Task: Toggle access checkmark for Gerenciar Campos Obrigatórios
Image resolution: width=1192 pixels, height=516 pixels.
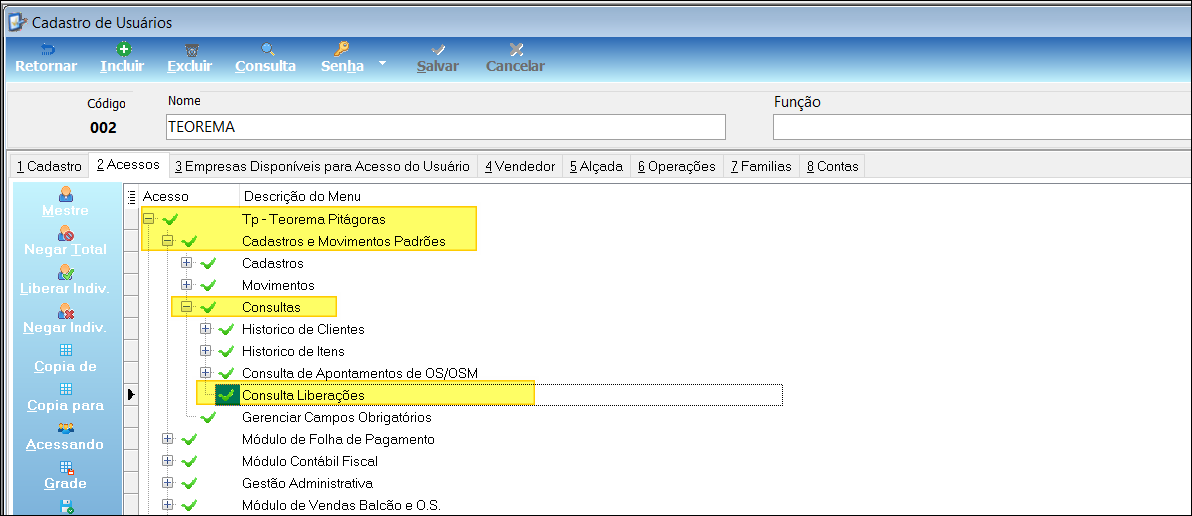Action: point(208,418)
